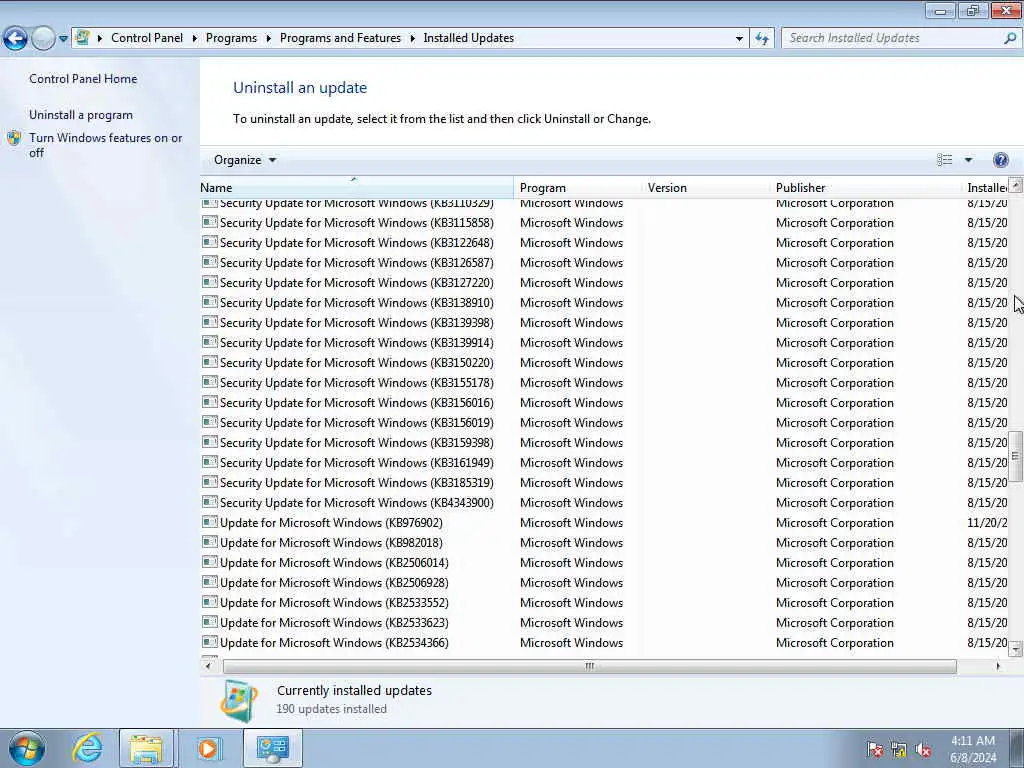Expand arrow after Control Panel breadcrumb

195,39
